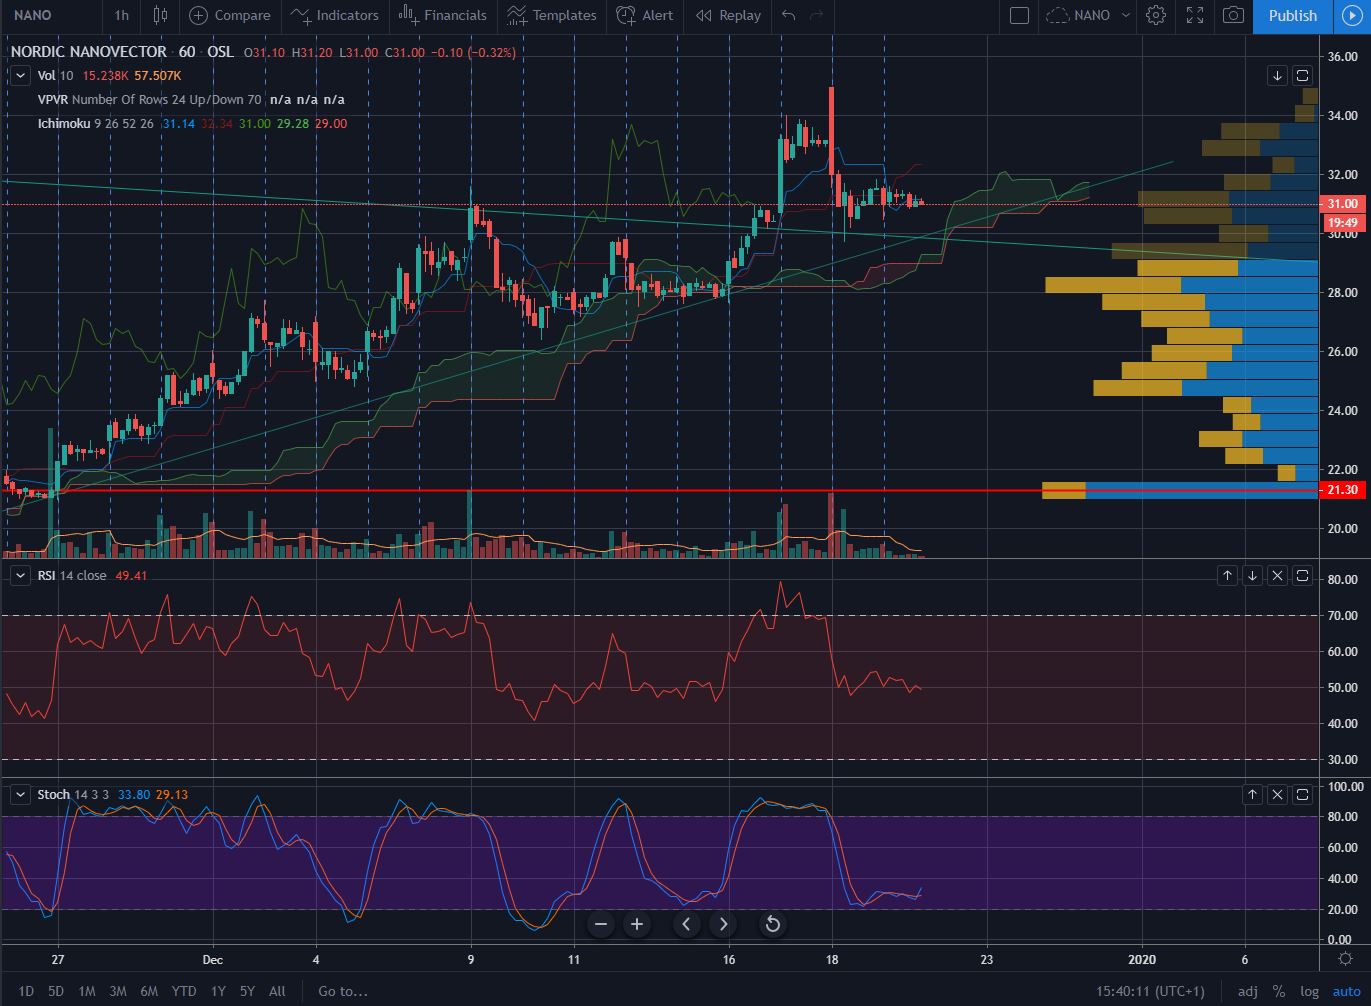Click the NORDIC NANOVECTOR chart title
This screenshot has height=1006, width=1371.
click(88, 52)
